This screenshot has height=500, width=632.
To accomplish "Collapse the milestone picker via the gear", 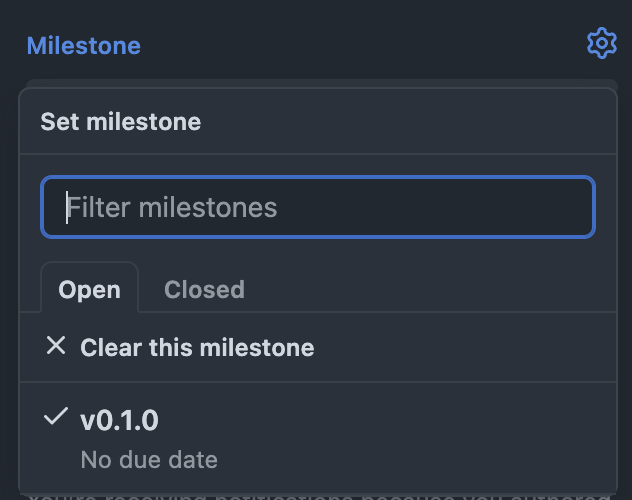I will pos(601,44).
